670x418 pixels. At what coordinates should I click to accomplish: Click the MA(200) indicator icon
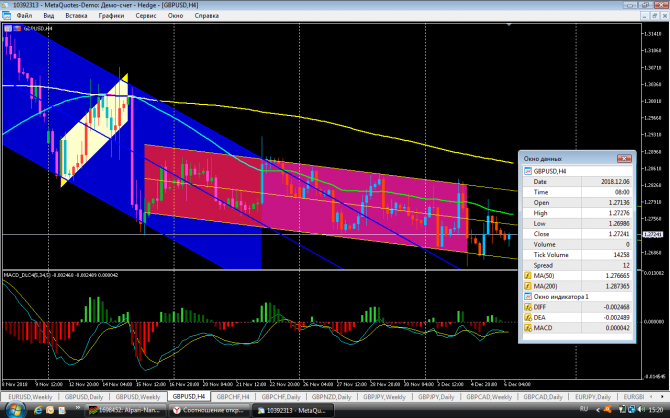coord(528,286)
